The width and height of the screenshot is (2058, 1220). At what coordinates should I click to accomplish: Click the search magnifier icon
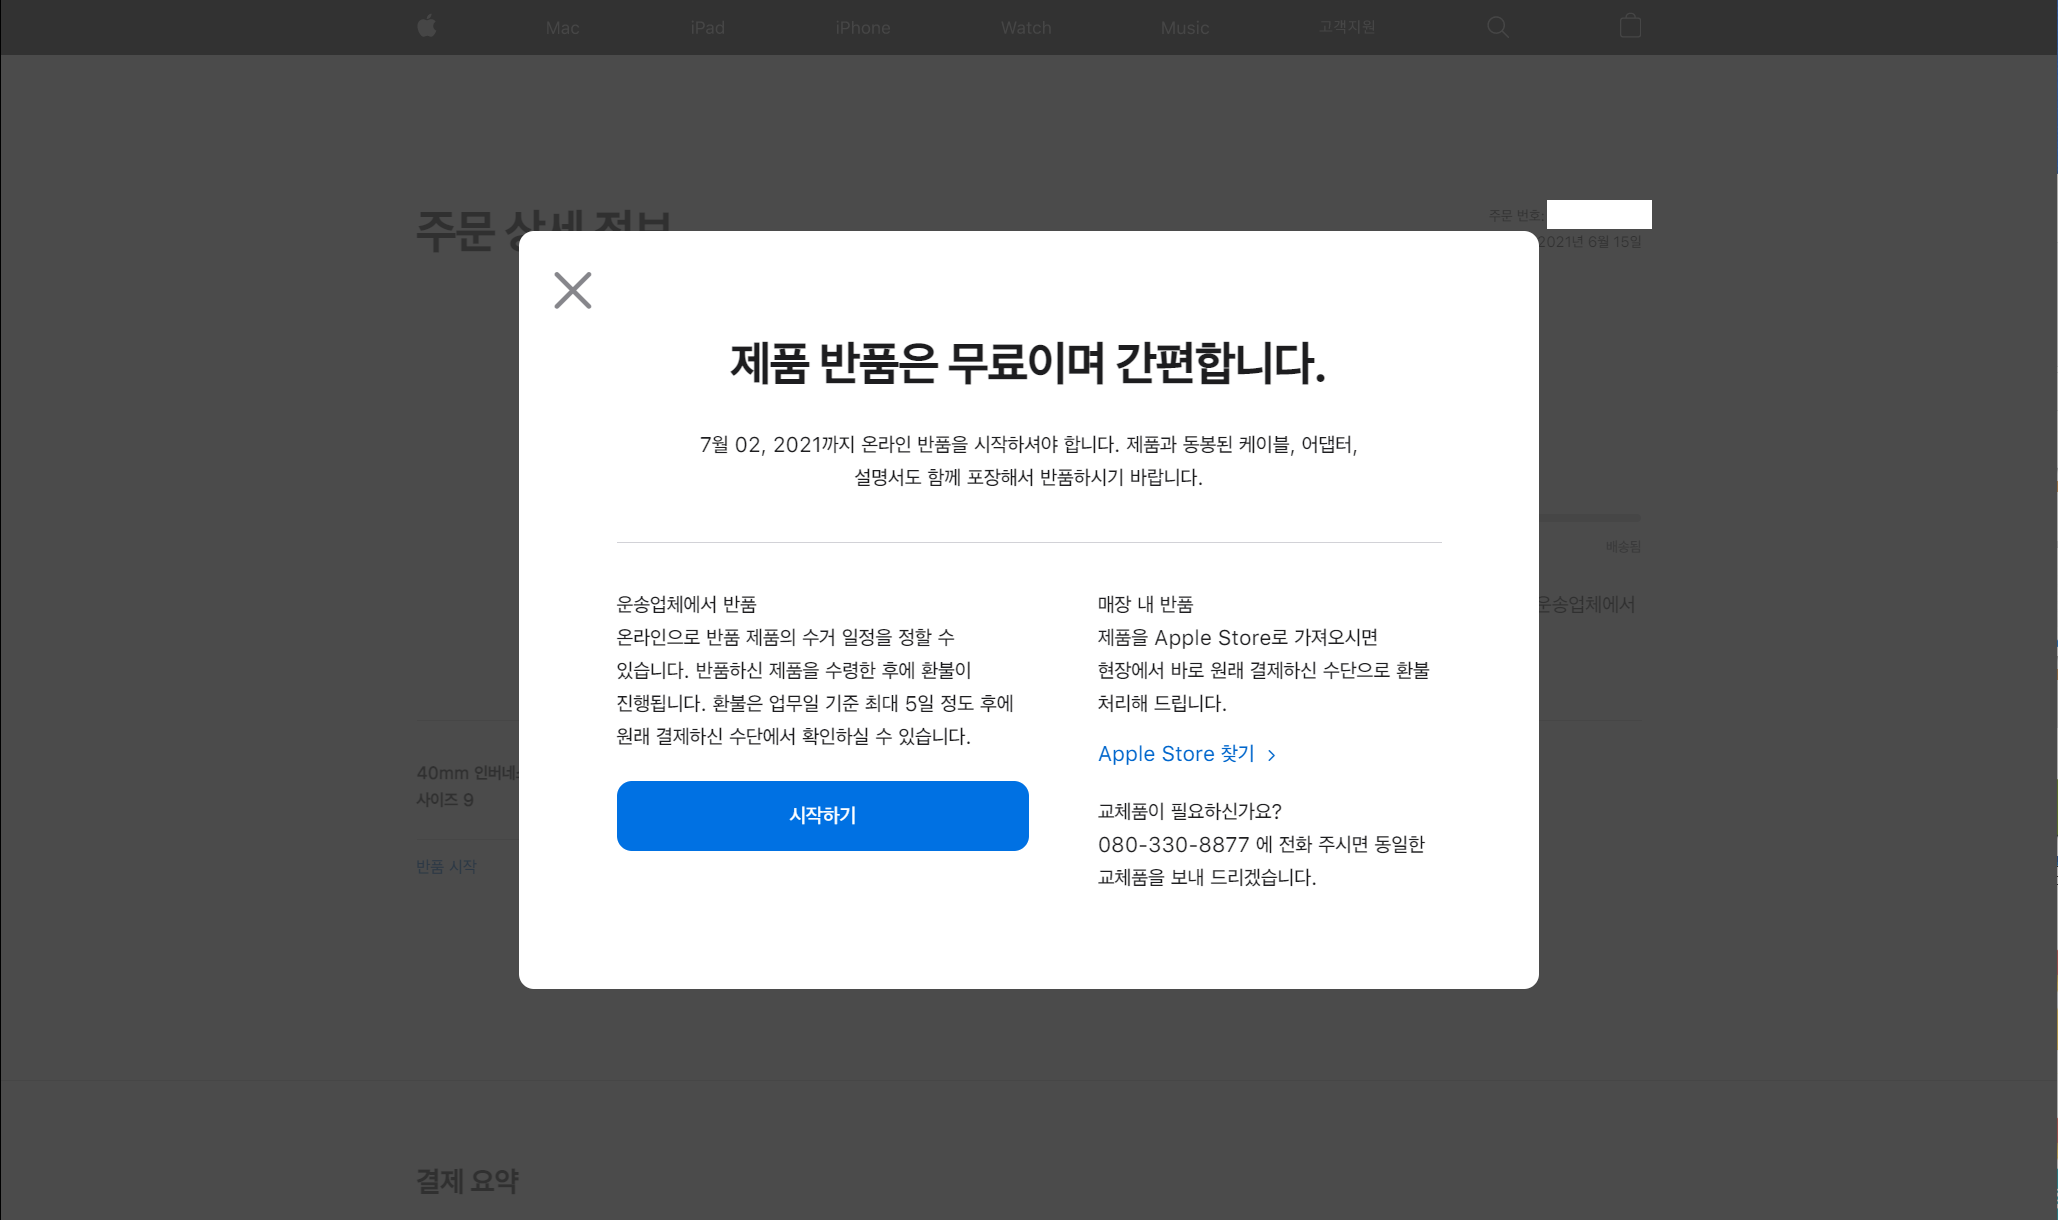[1497, 27]
